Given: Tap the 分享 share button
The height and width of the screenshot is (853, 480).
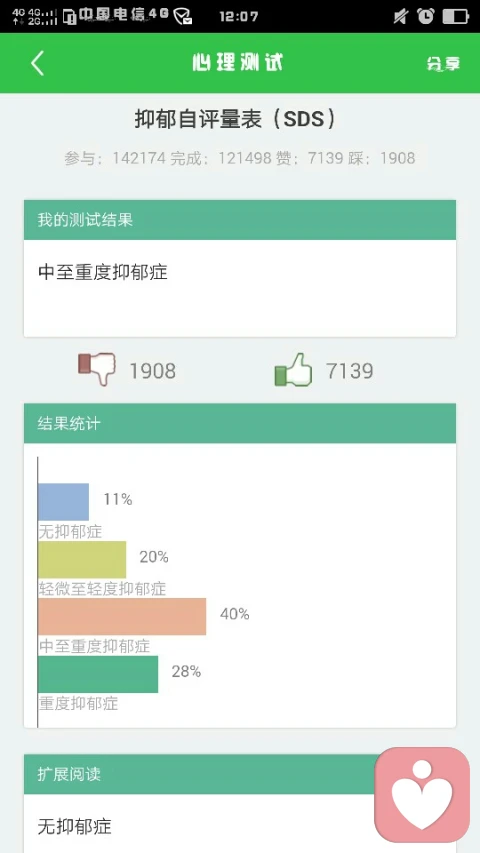Looking at the screenshot, I should [x=443, y=64].
